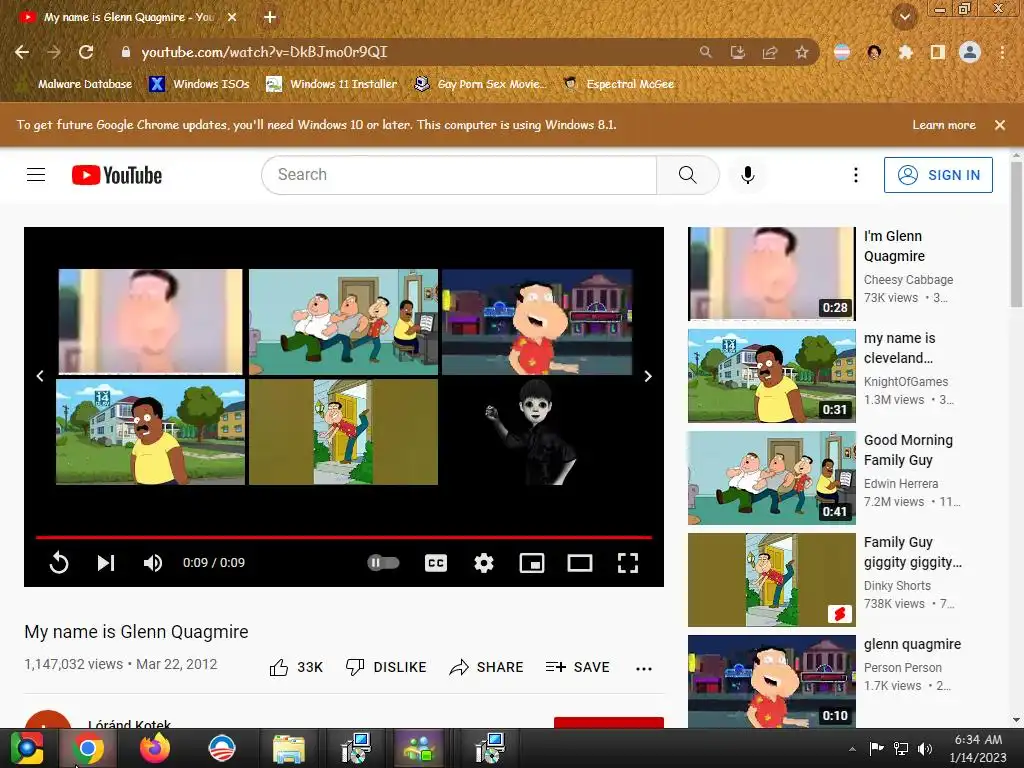The image size is (1024, 768).
Task: Open glenn quagmire sidebar video title
Action: [912, 644]
